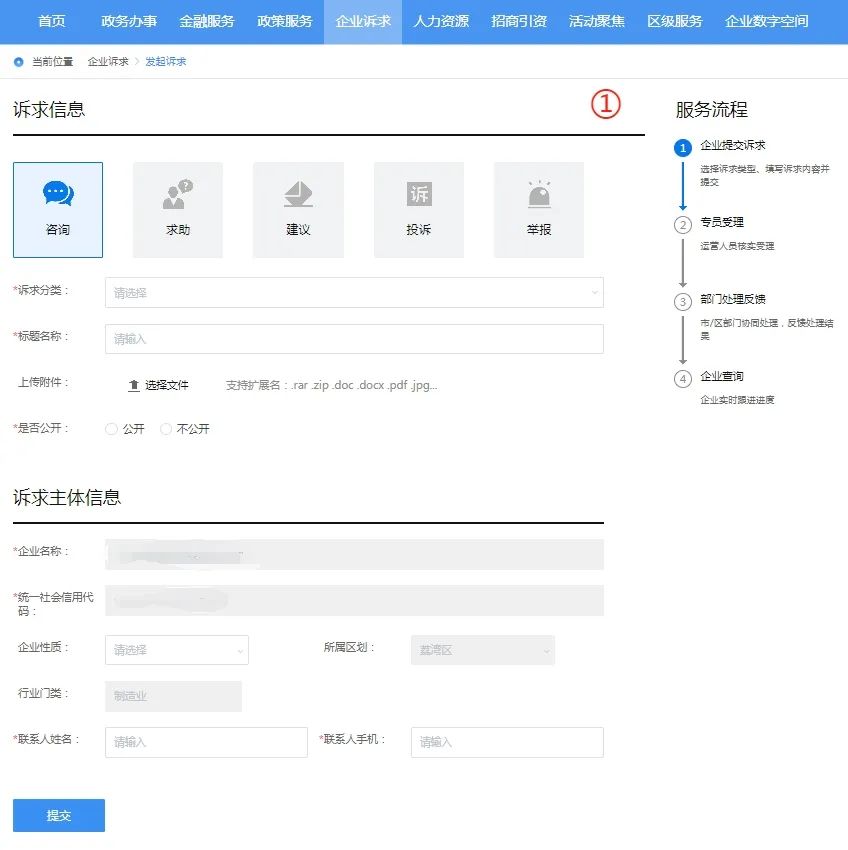Click the 诉求主体信息 section heading
Image resolution: width=848 pixels, height=850 pixels.
pyautogui.click(x=67, y=498)
